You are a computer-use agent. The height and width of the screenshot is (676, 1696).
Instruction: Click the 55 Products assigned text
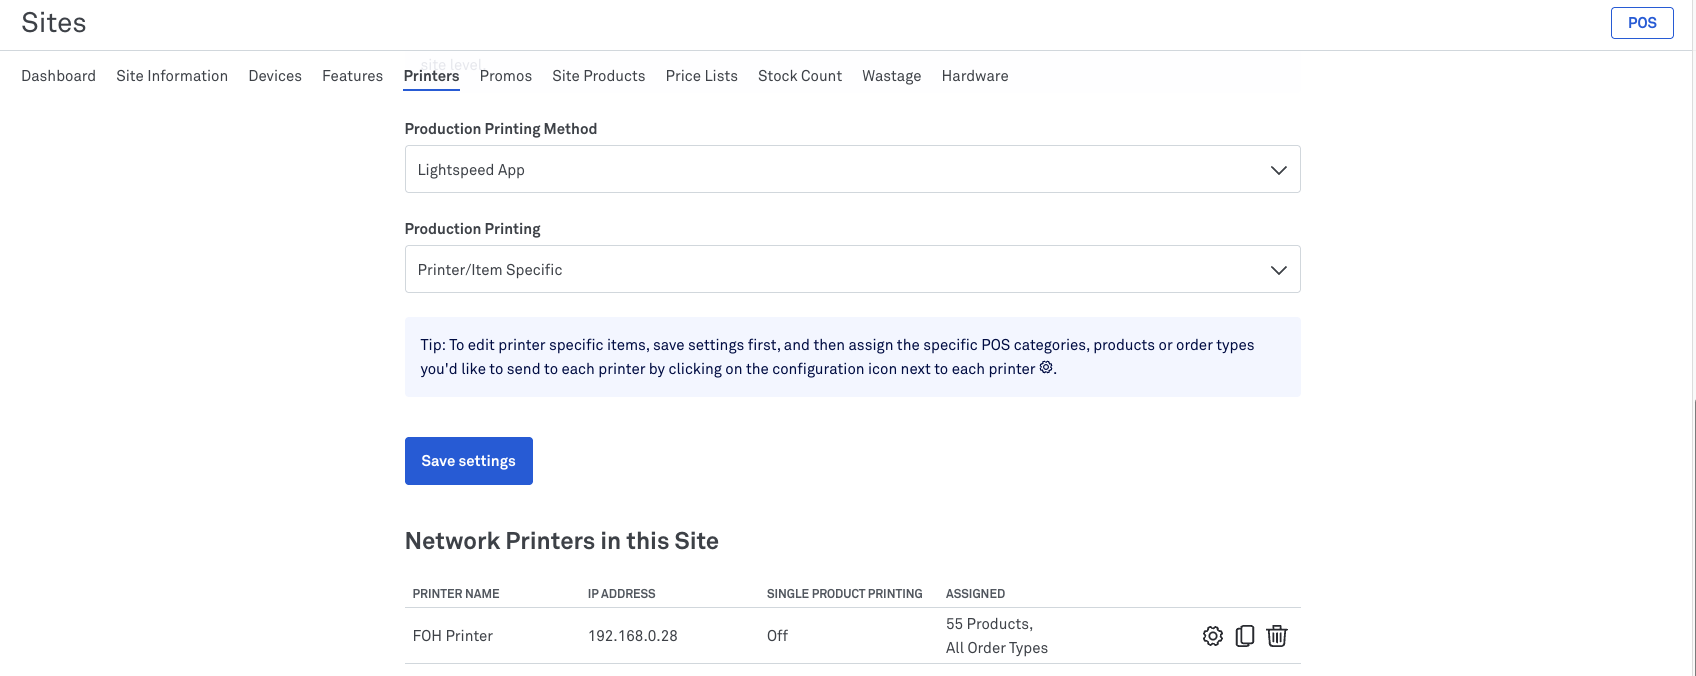[989, 624]
